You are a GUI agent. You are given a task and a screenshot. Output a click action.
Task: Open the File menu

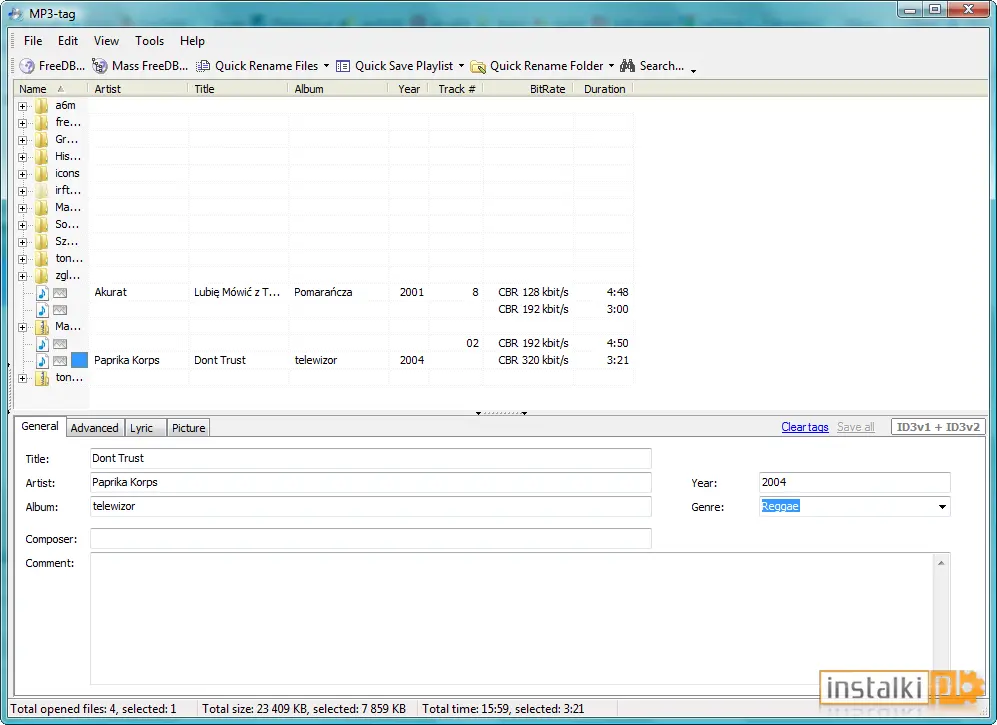[33, 41]
